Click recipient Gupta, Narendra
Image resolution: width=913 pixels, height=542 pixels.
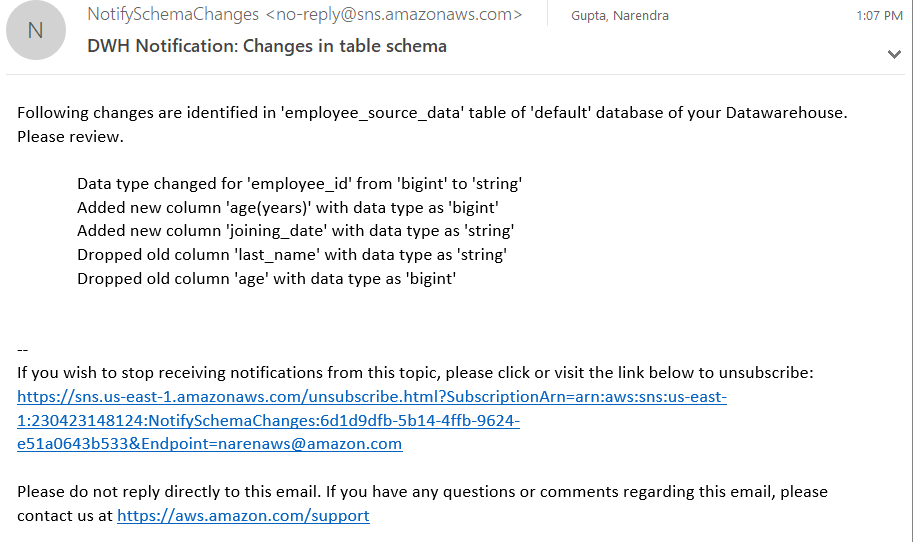click(620, 16)
